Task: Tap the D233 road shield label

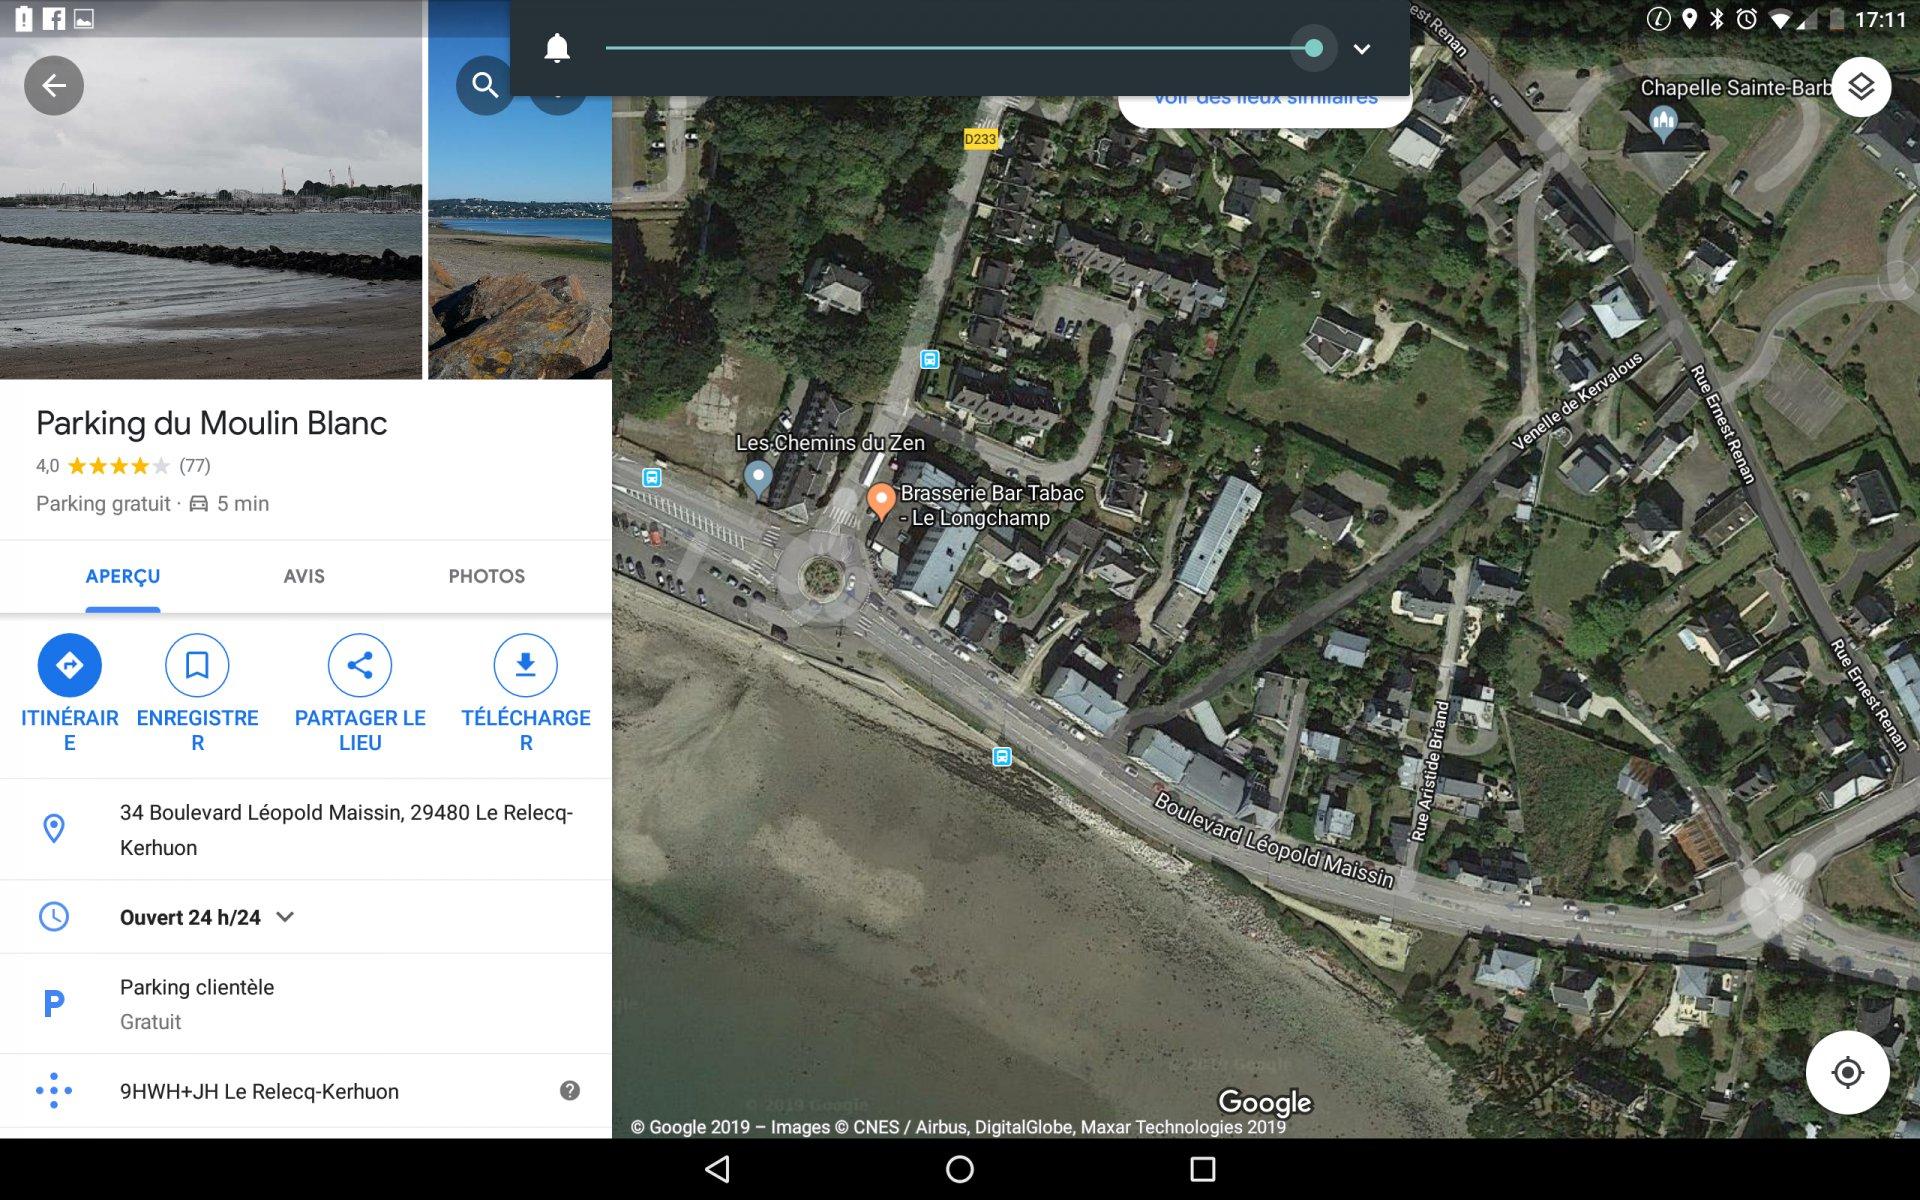Action: [980, 139]
